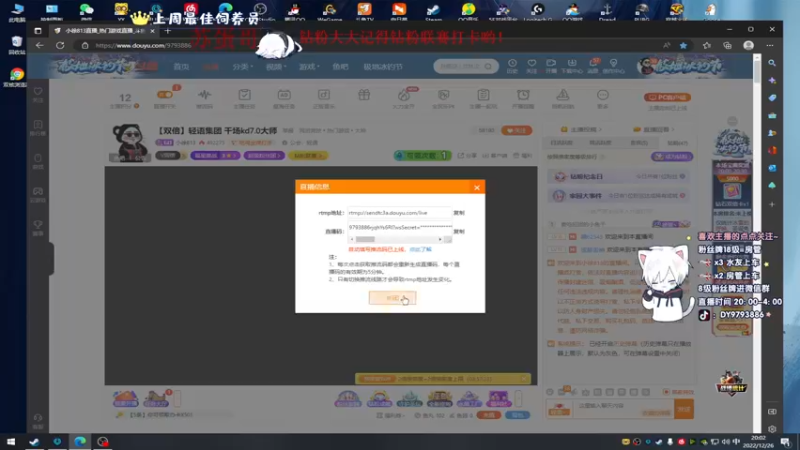Click the stream key horizontal scrollbar thumb

pos(365,239)
